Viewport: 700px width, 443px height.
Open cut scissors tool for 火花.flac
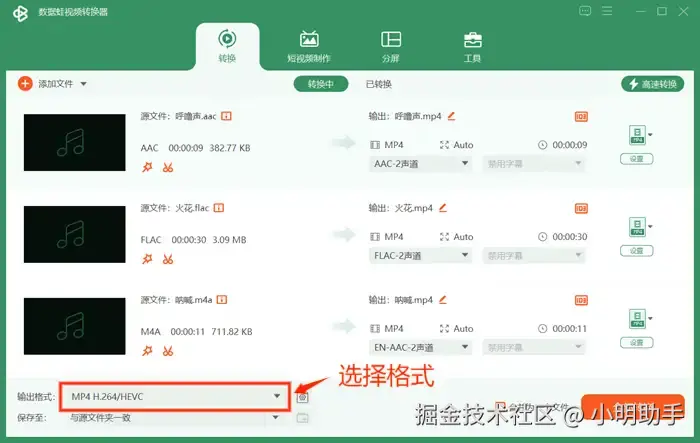tap(168, 259)
